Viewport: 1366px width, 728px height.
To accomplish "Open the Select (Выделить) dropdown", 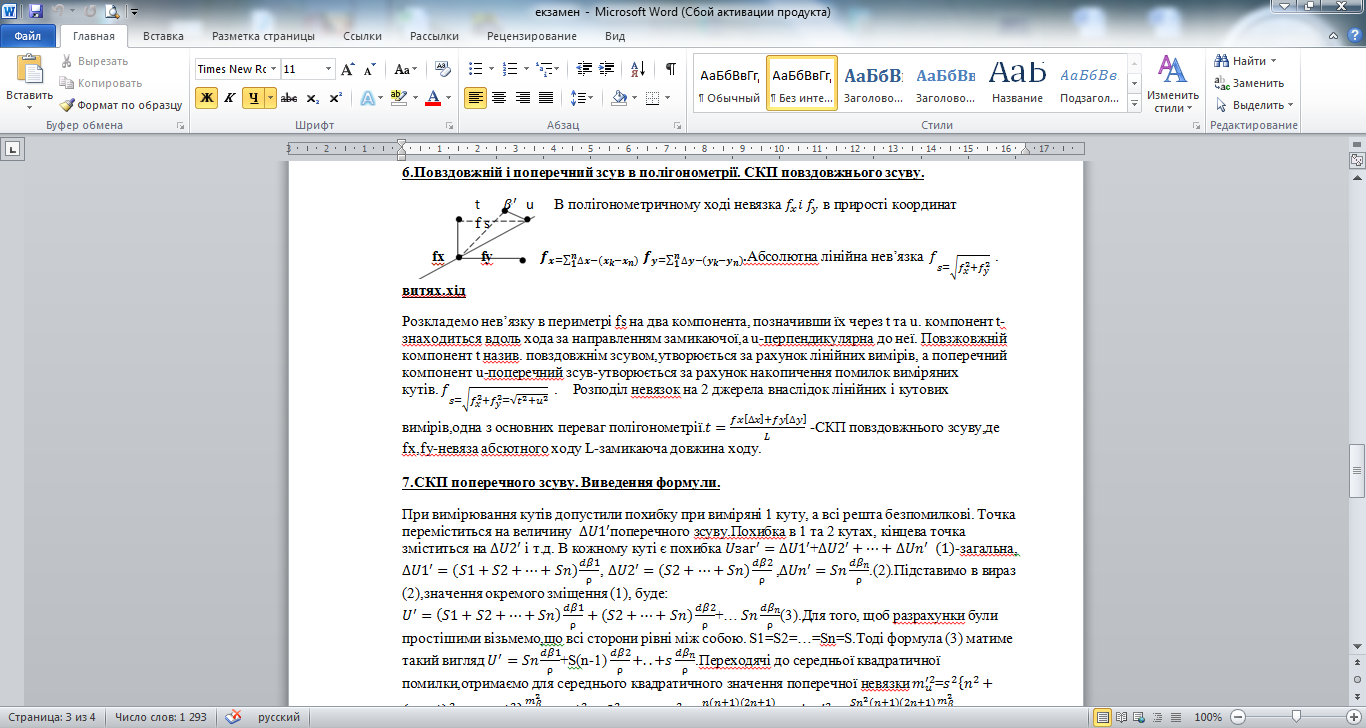I will [1254, 104].
